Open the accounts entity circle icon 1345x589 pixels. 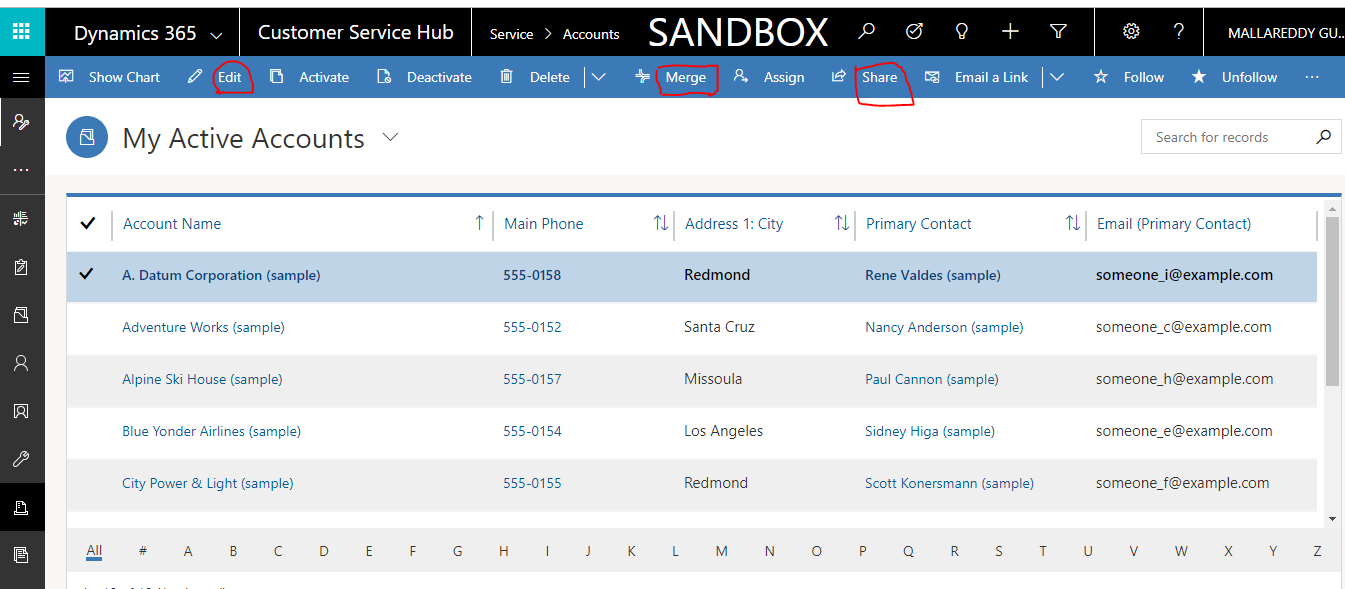coord(86,137)
